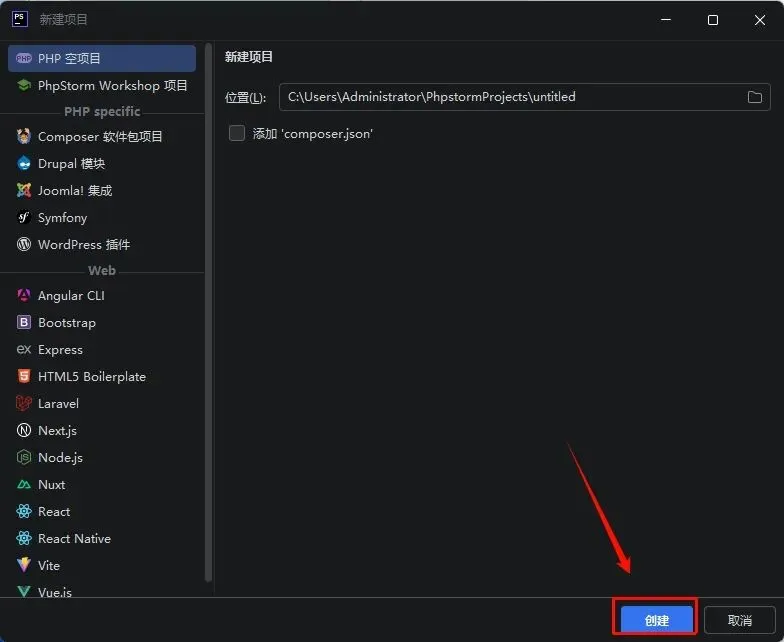Click the PhpStorm Workshop graduation cap icon
Screen dimensions: 784x642
pos(24,86)
